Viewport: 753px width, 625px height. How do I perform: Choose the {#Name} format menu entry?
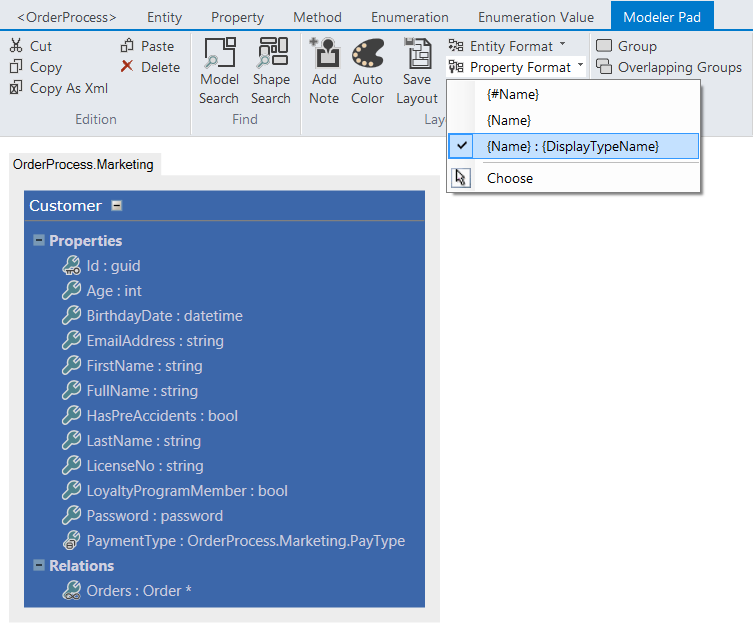pyautogui.click(x=512, y=94)
